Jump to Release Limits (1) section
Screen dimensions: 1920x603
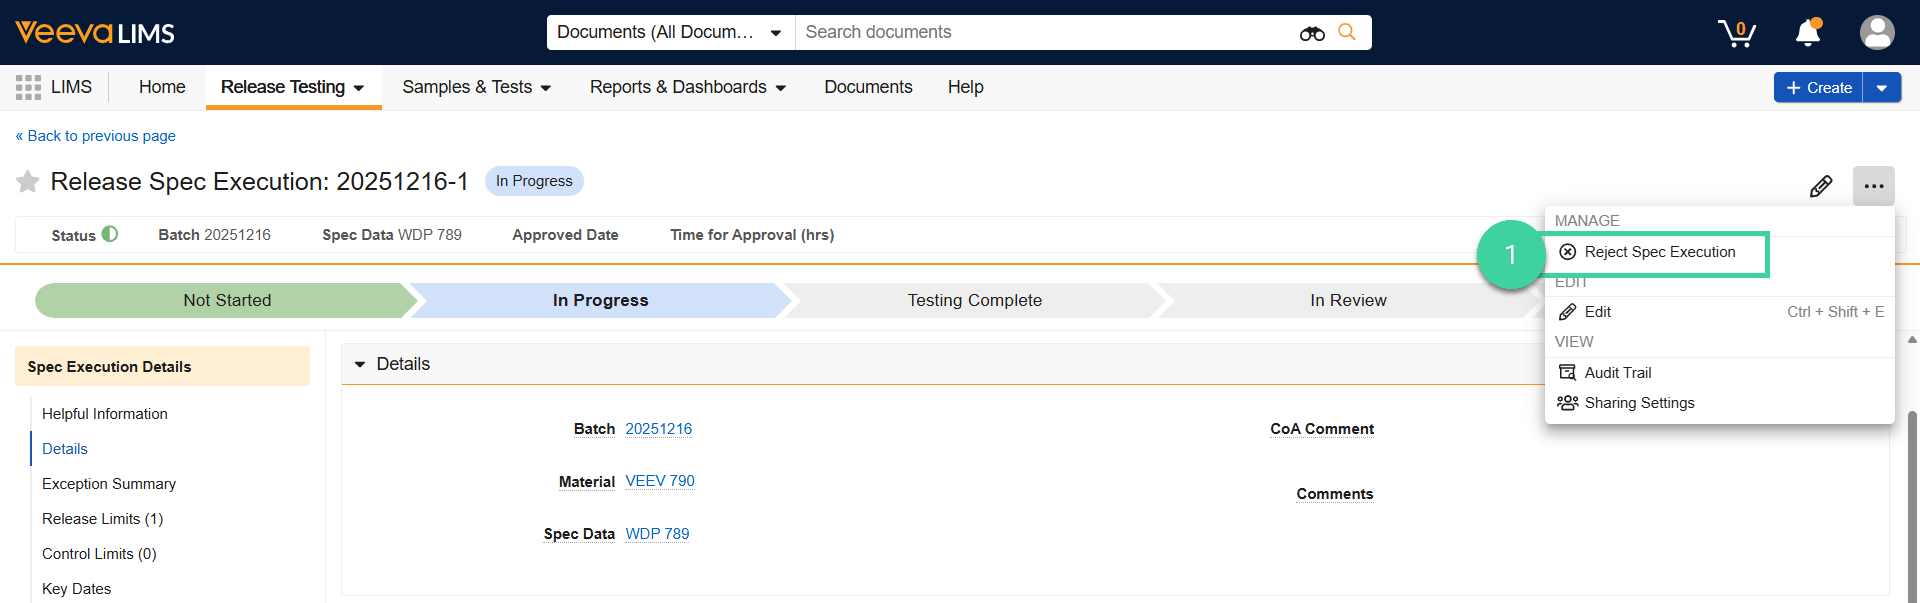[x=102, y=519]
